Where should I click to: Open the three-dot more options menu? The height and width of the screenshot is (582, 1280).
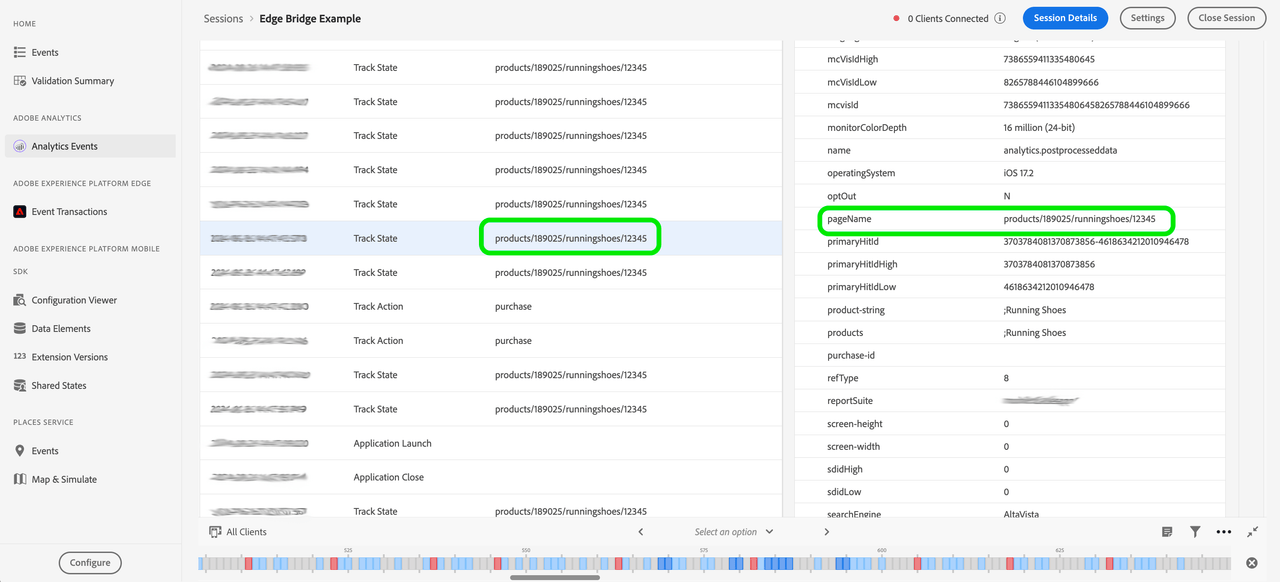pyautogui.click(x=1223, y=532)
